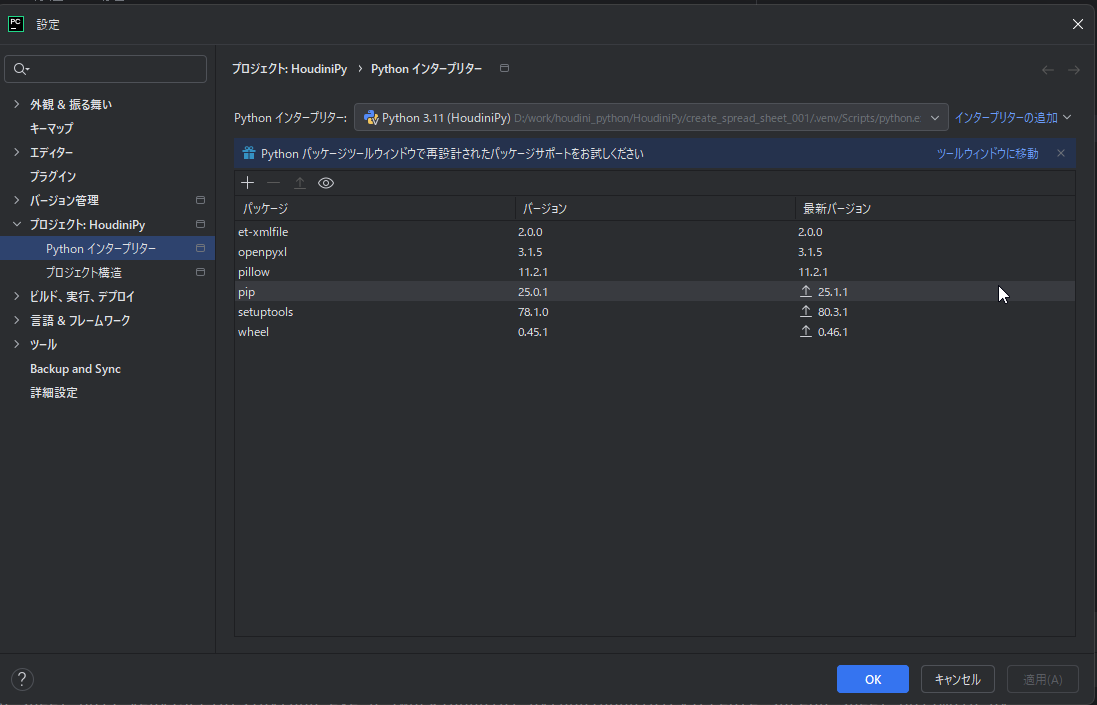The height and width of the screenshot is (705, 1097).
Task: Click the Python icon in the interpreter dropdown
Action: point(371,118)
